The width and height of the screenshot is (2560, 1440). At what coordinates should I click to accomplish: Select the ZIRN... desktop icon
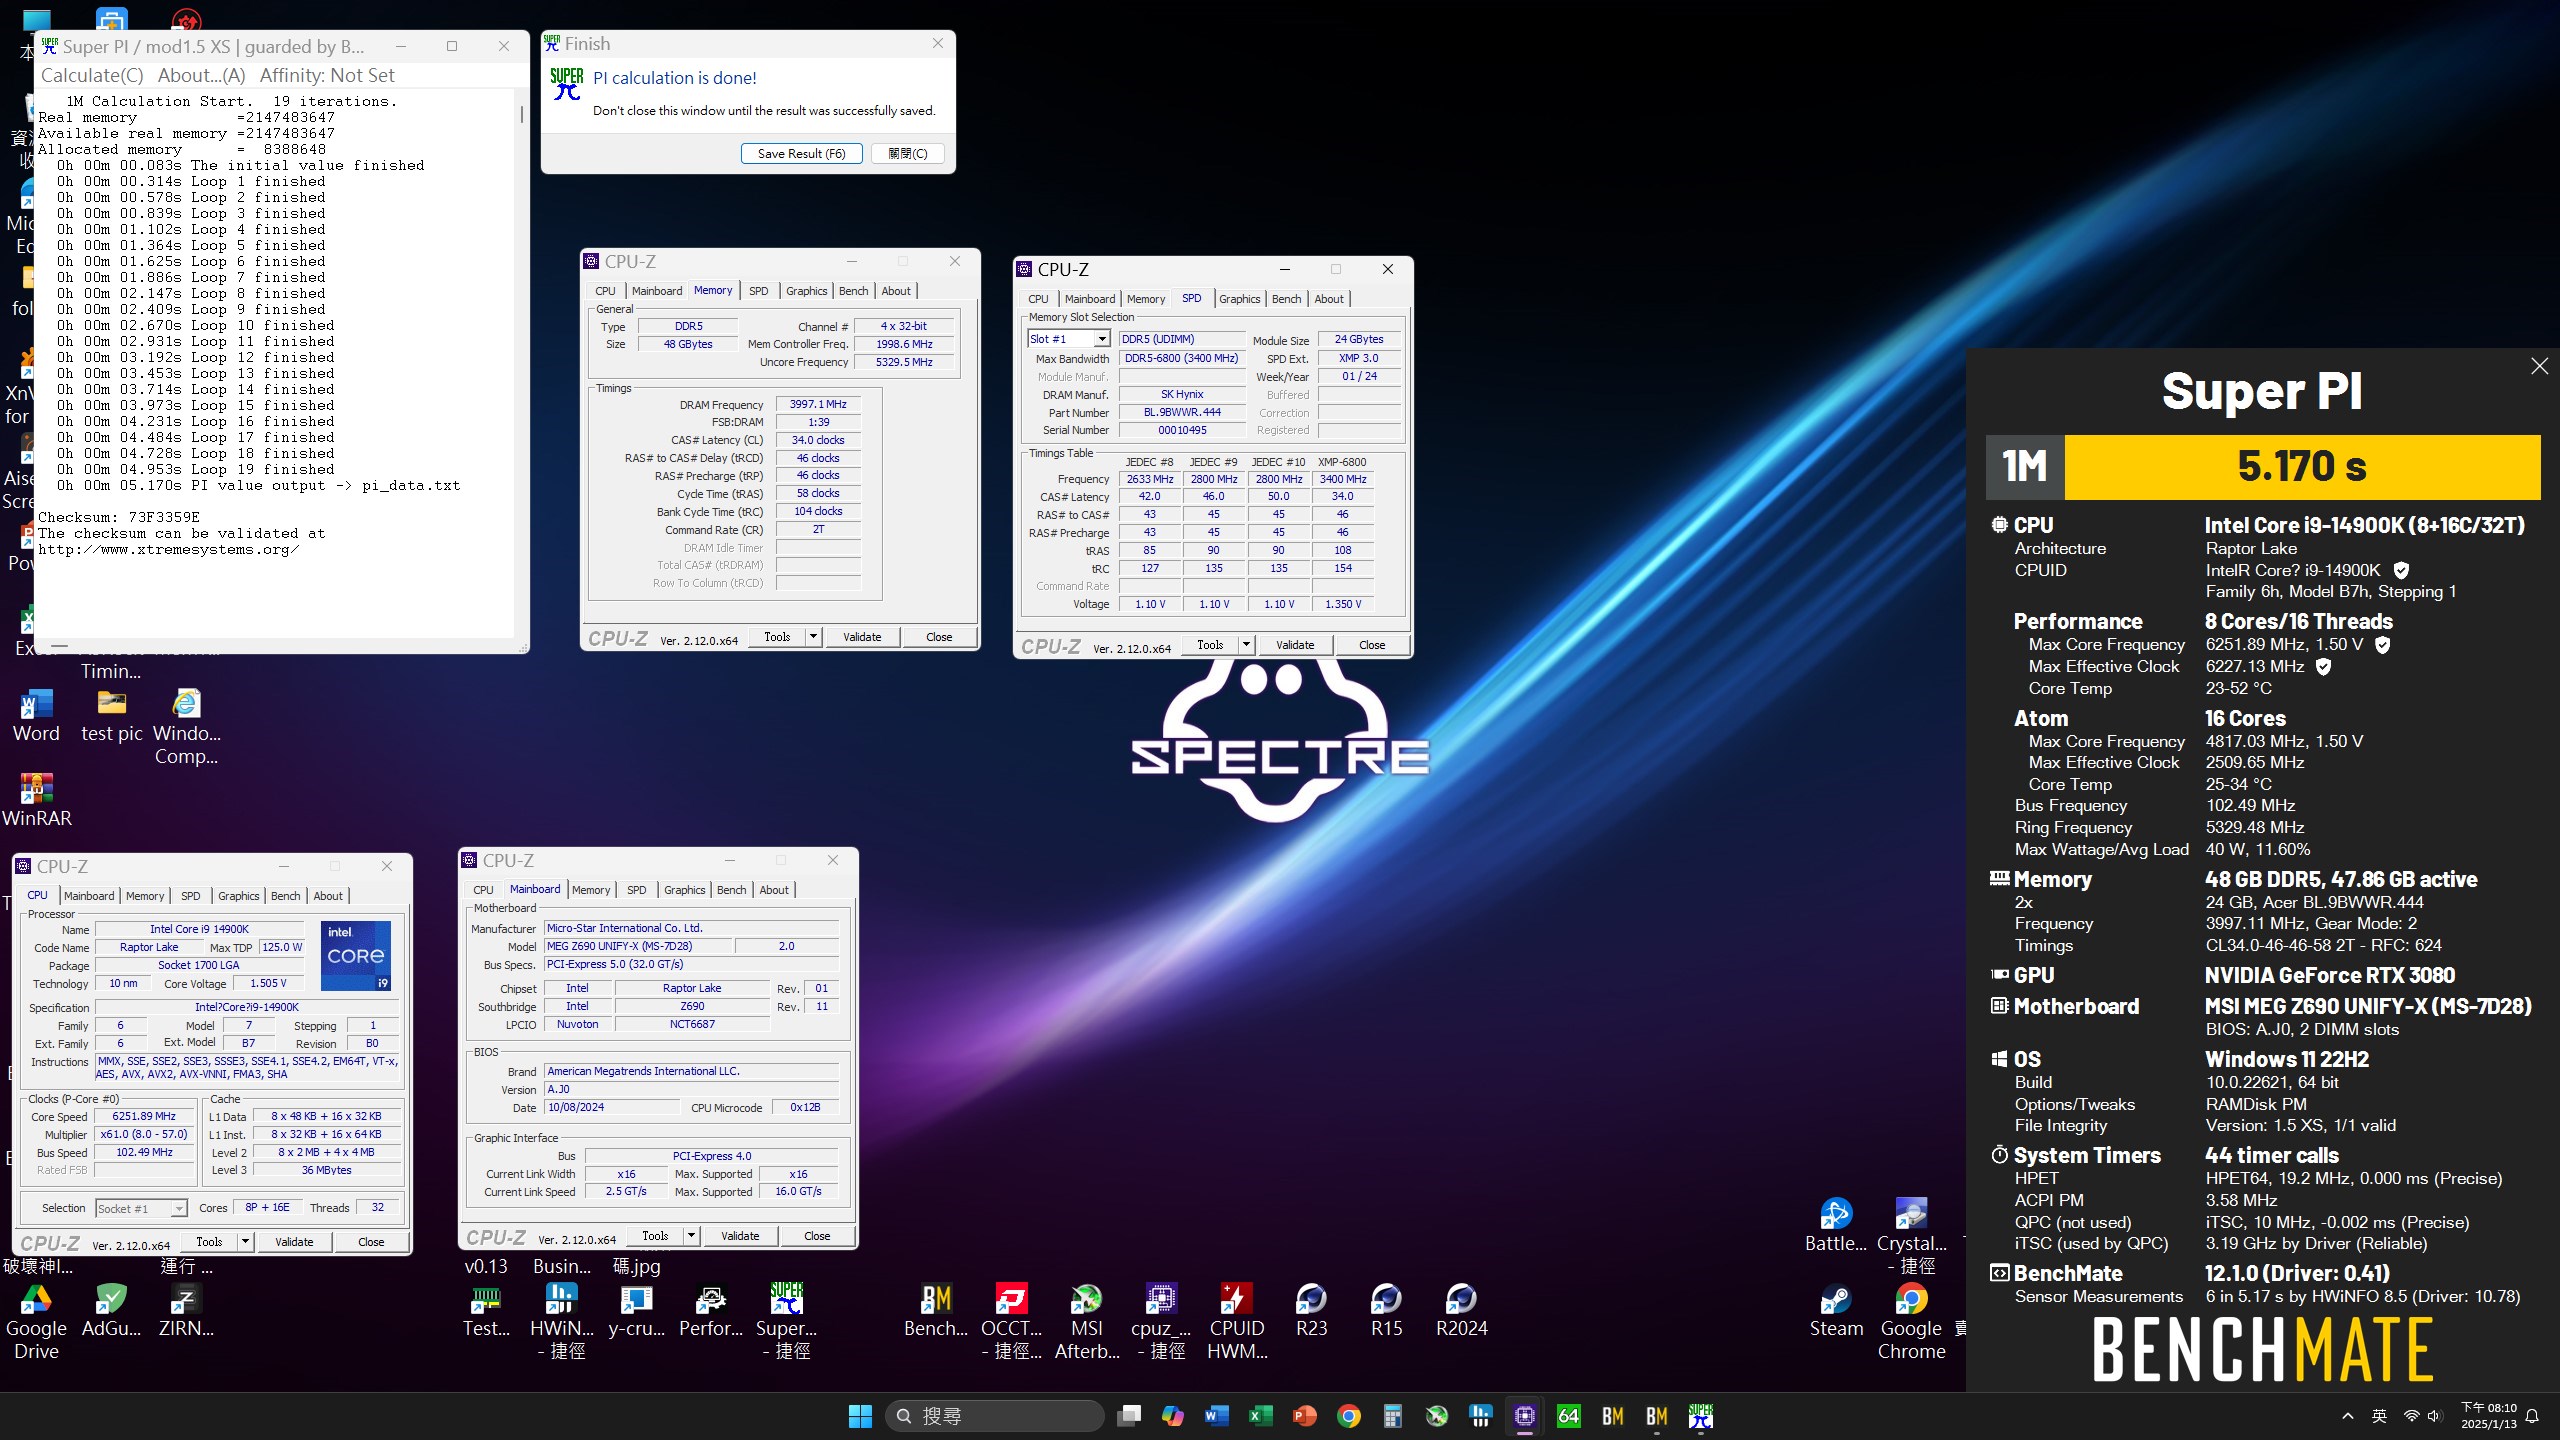point(186,1310)
